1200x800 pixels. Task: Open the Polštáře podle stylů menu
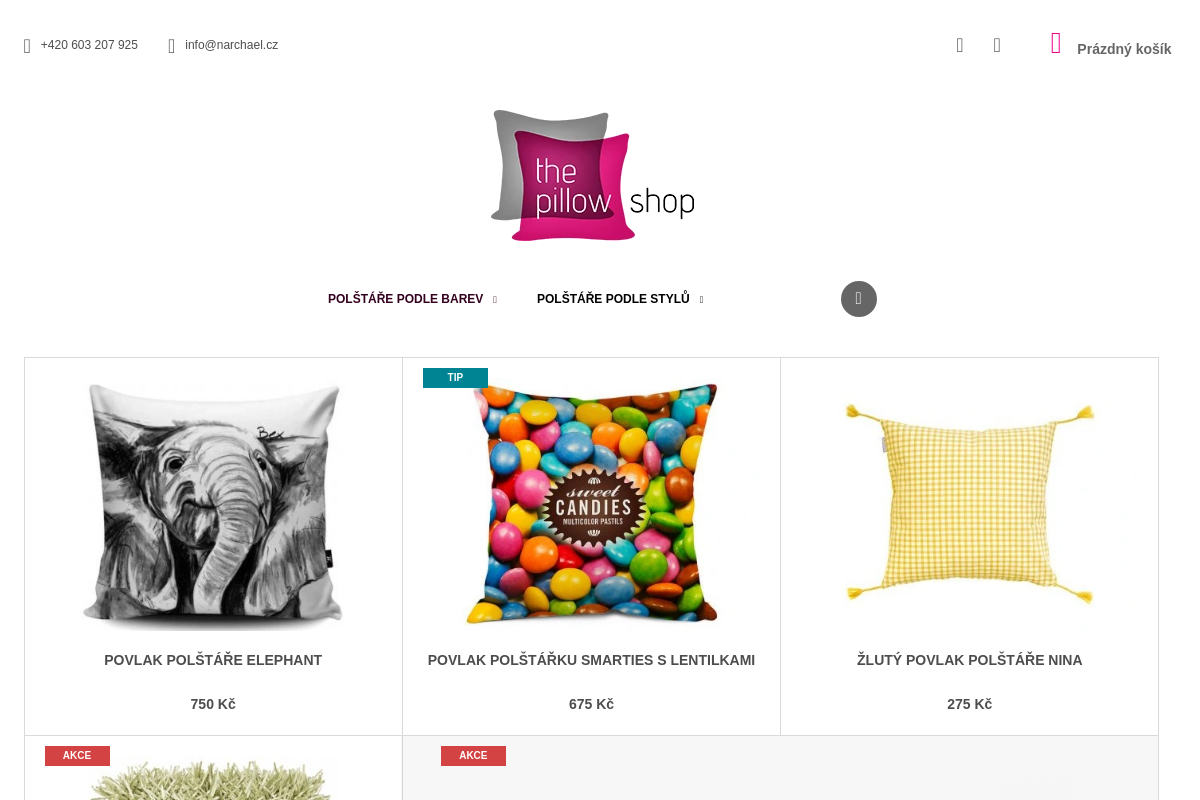613,299
